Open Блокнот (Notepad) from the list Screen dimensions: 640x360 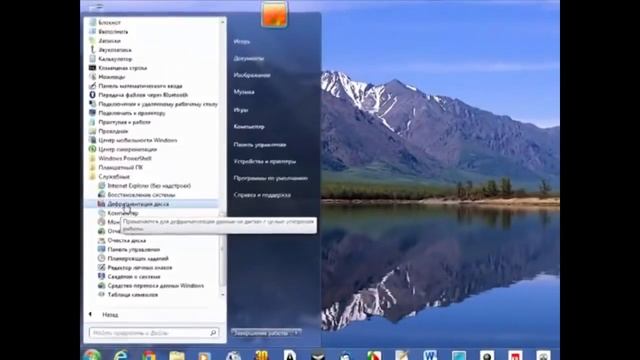click(109, 22)
